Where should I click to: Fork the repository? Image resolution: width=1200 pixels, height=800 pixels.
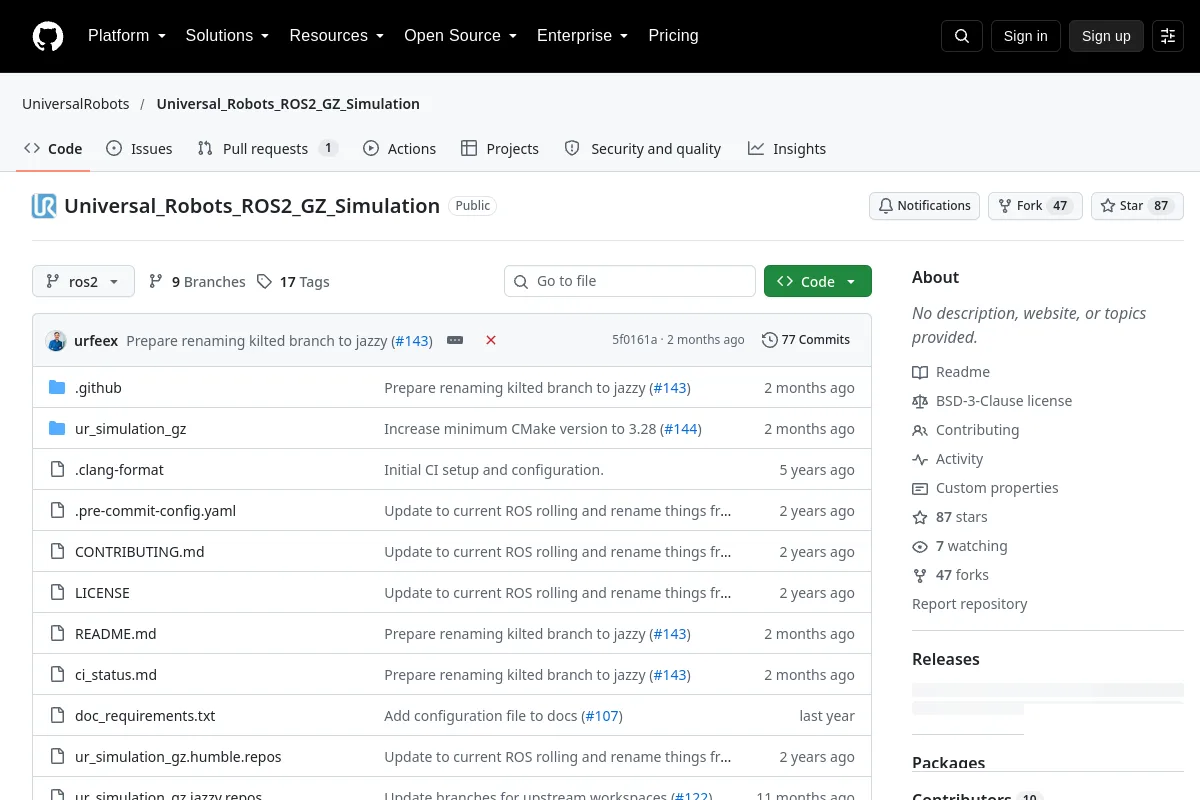pos(1035,206)
